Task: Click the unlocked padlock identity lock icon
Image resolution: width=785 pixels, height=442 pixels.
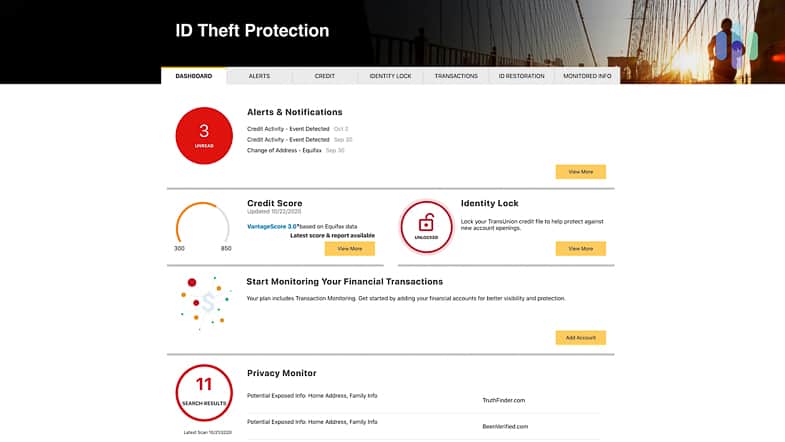Action: (426, 228)
